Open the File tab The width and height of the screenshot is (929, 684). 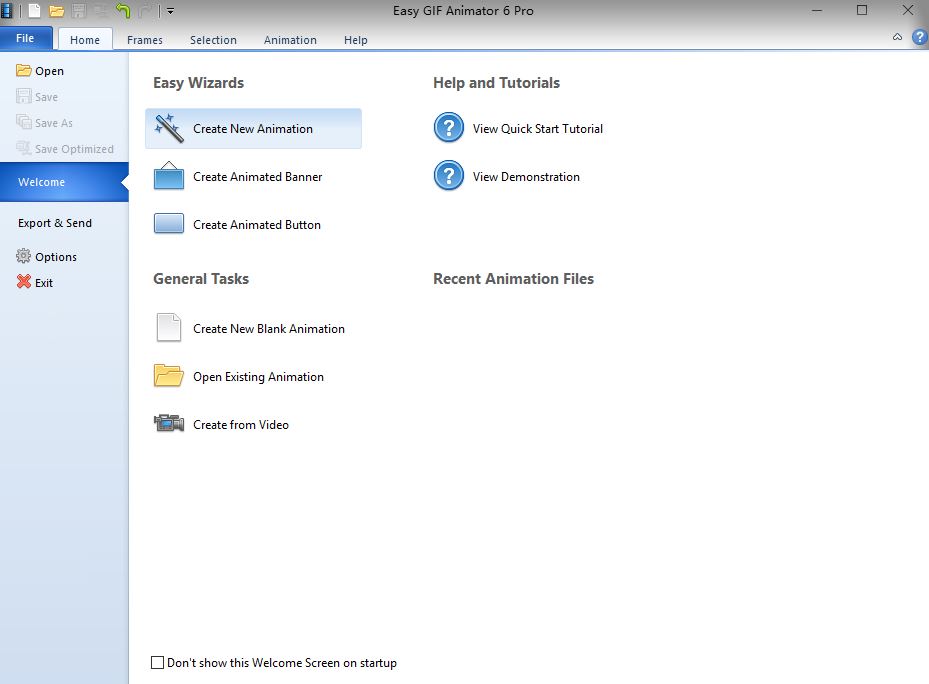[25, 38]
